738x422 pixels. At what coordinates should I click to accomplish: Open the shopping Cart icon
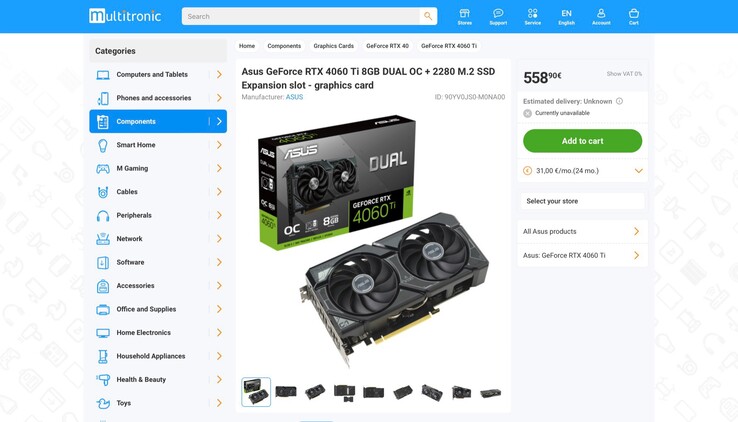[634, 16]
